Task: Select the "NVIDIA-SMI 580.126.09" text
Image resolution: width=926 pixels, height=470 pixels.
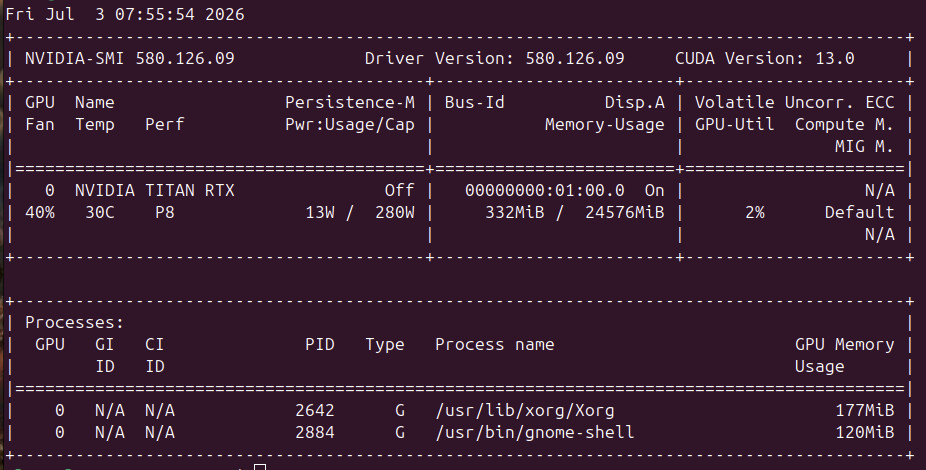Action: pos(129,58)
